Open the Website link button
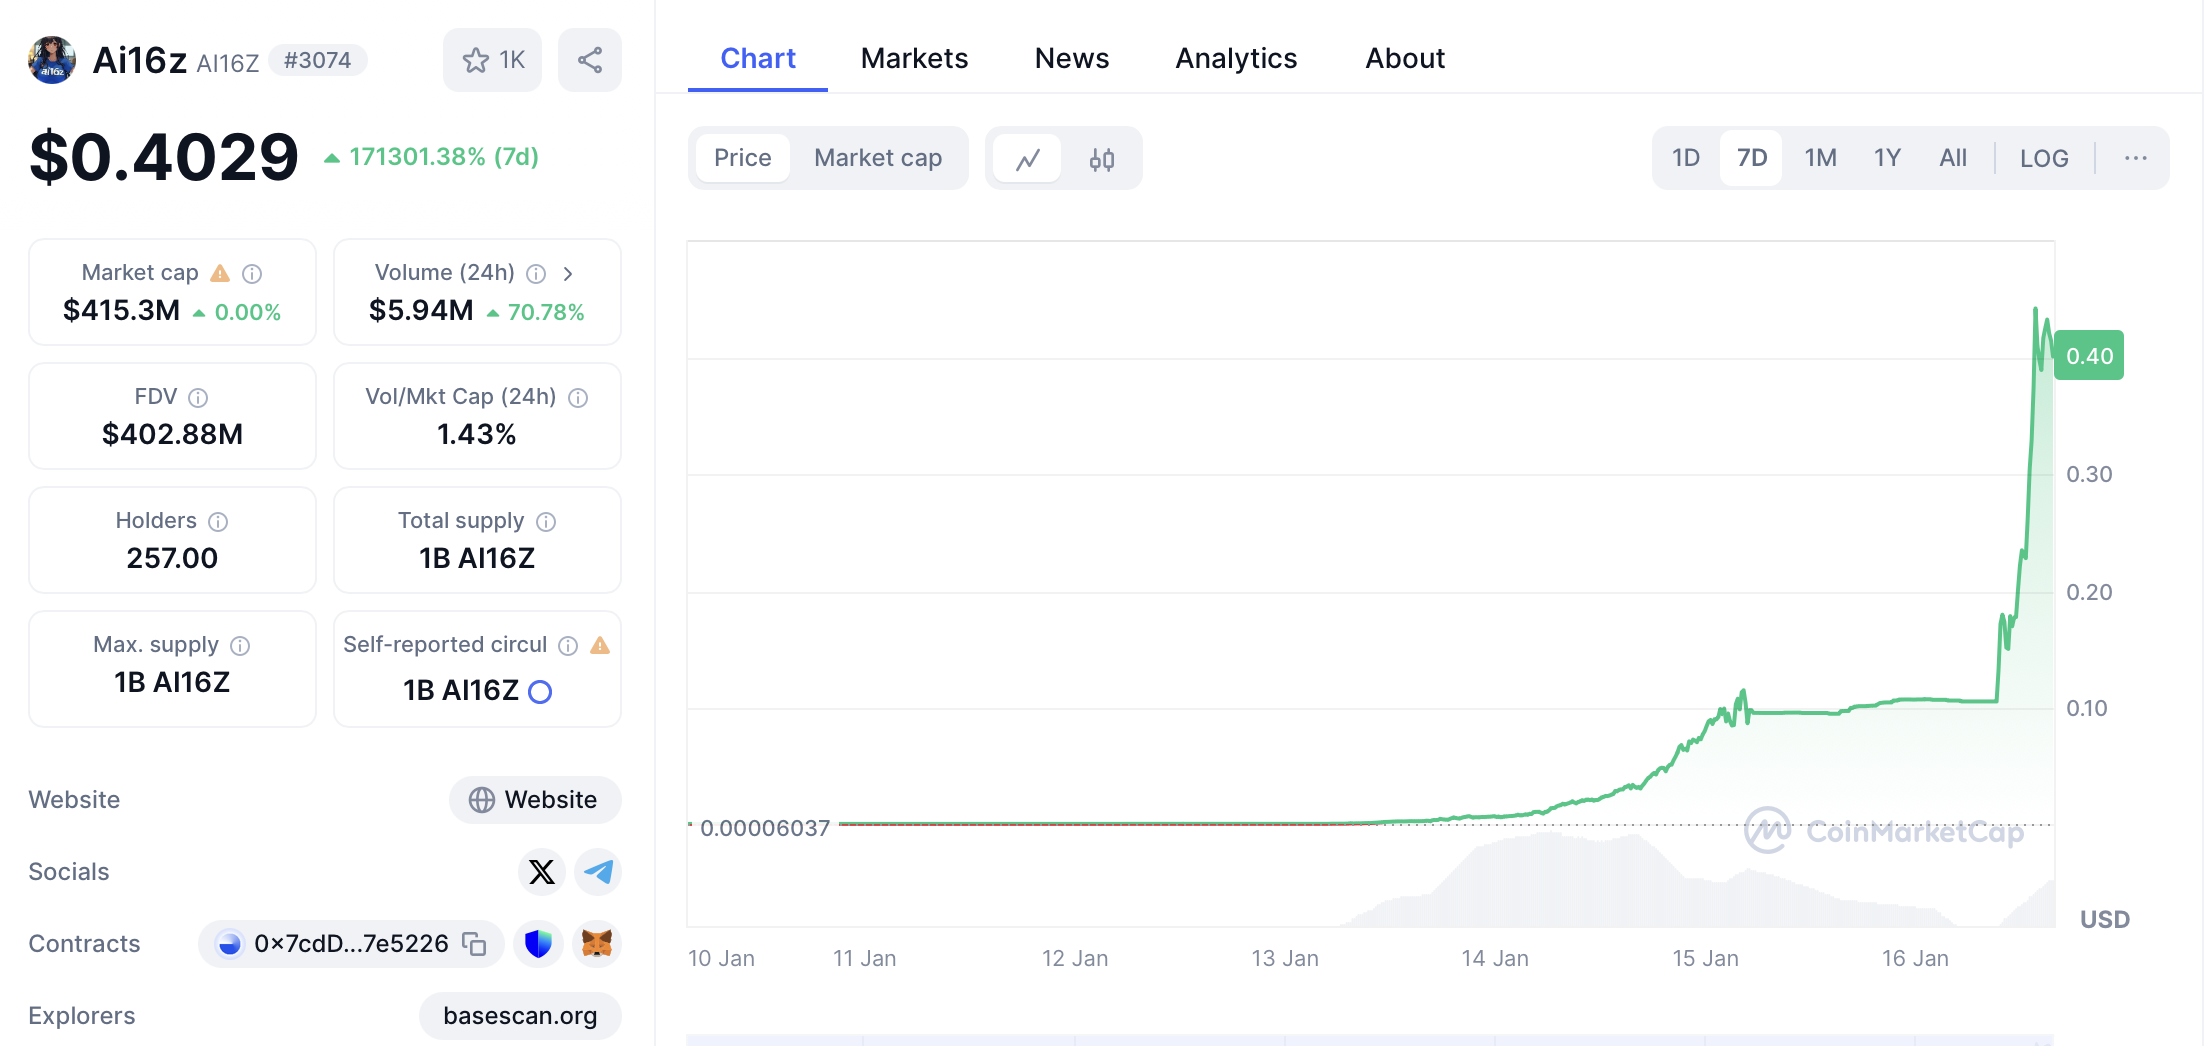The width and height of the screenshot is (2204, 1046). coord(535,800)
